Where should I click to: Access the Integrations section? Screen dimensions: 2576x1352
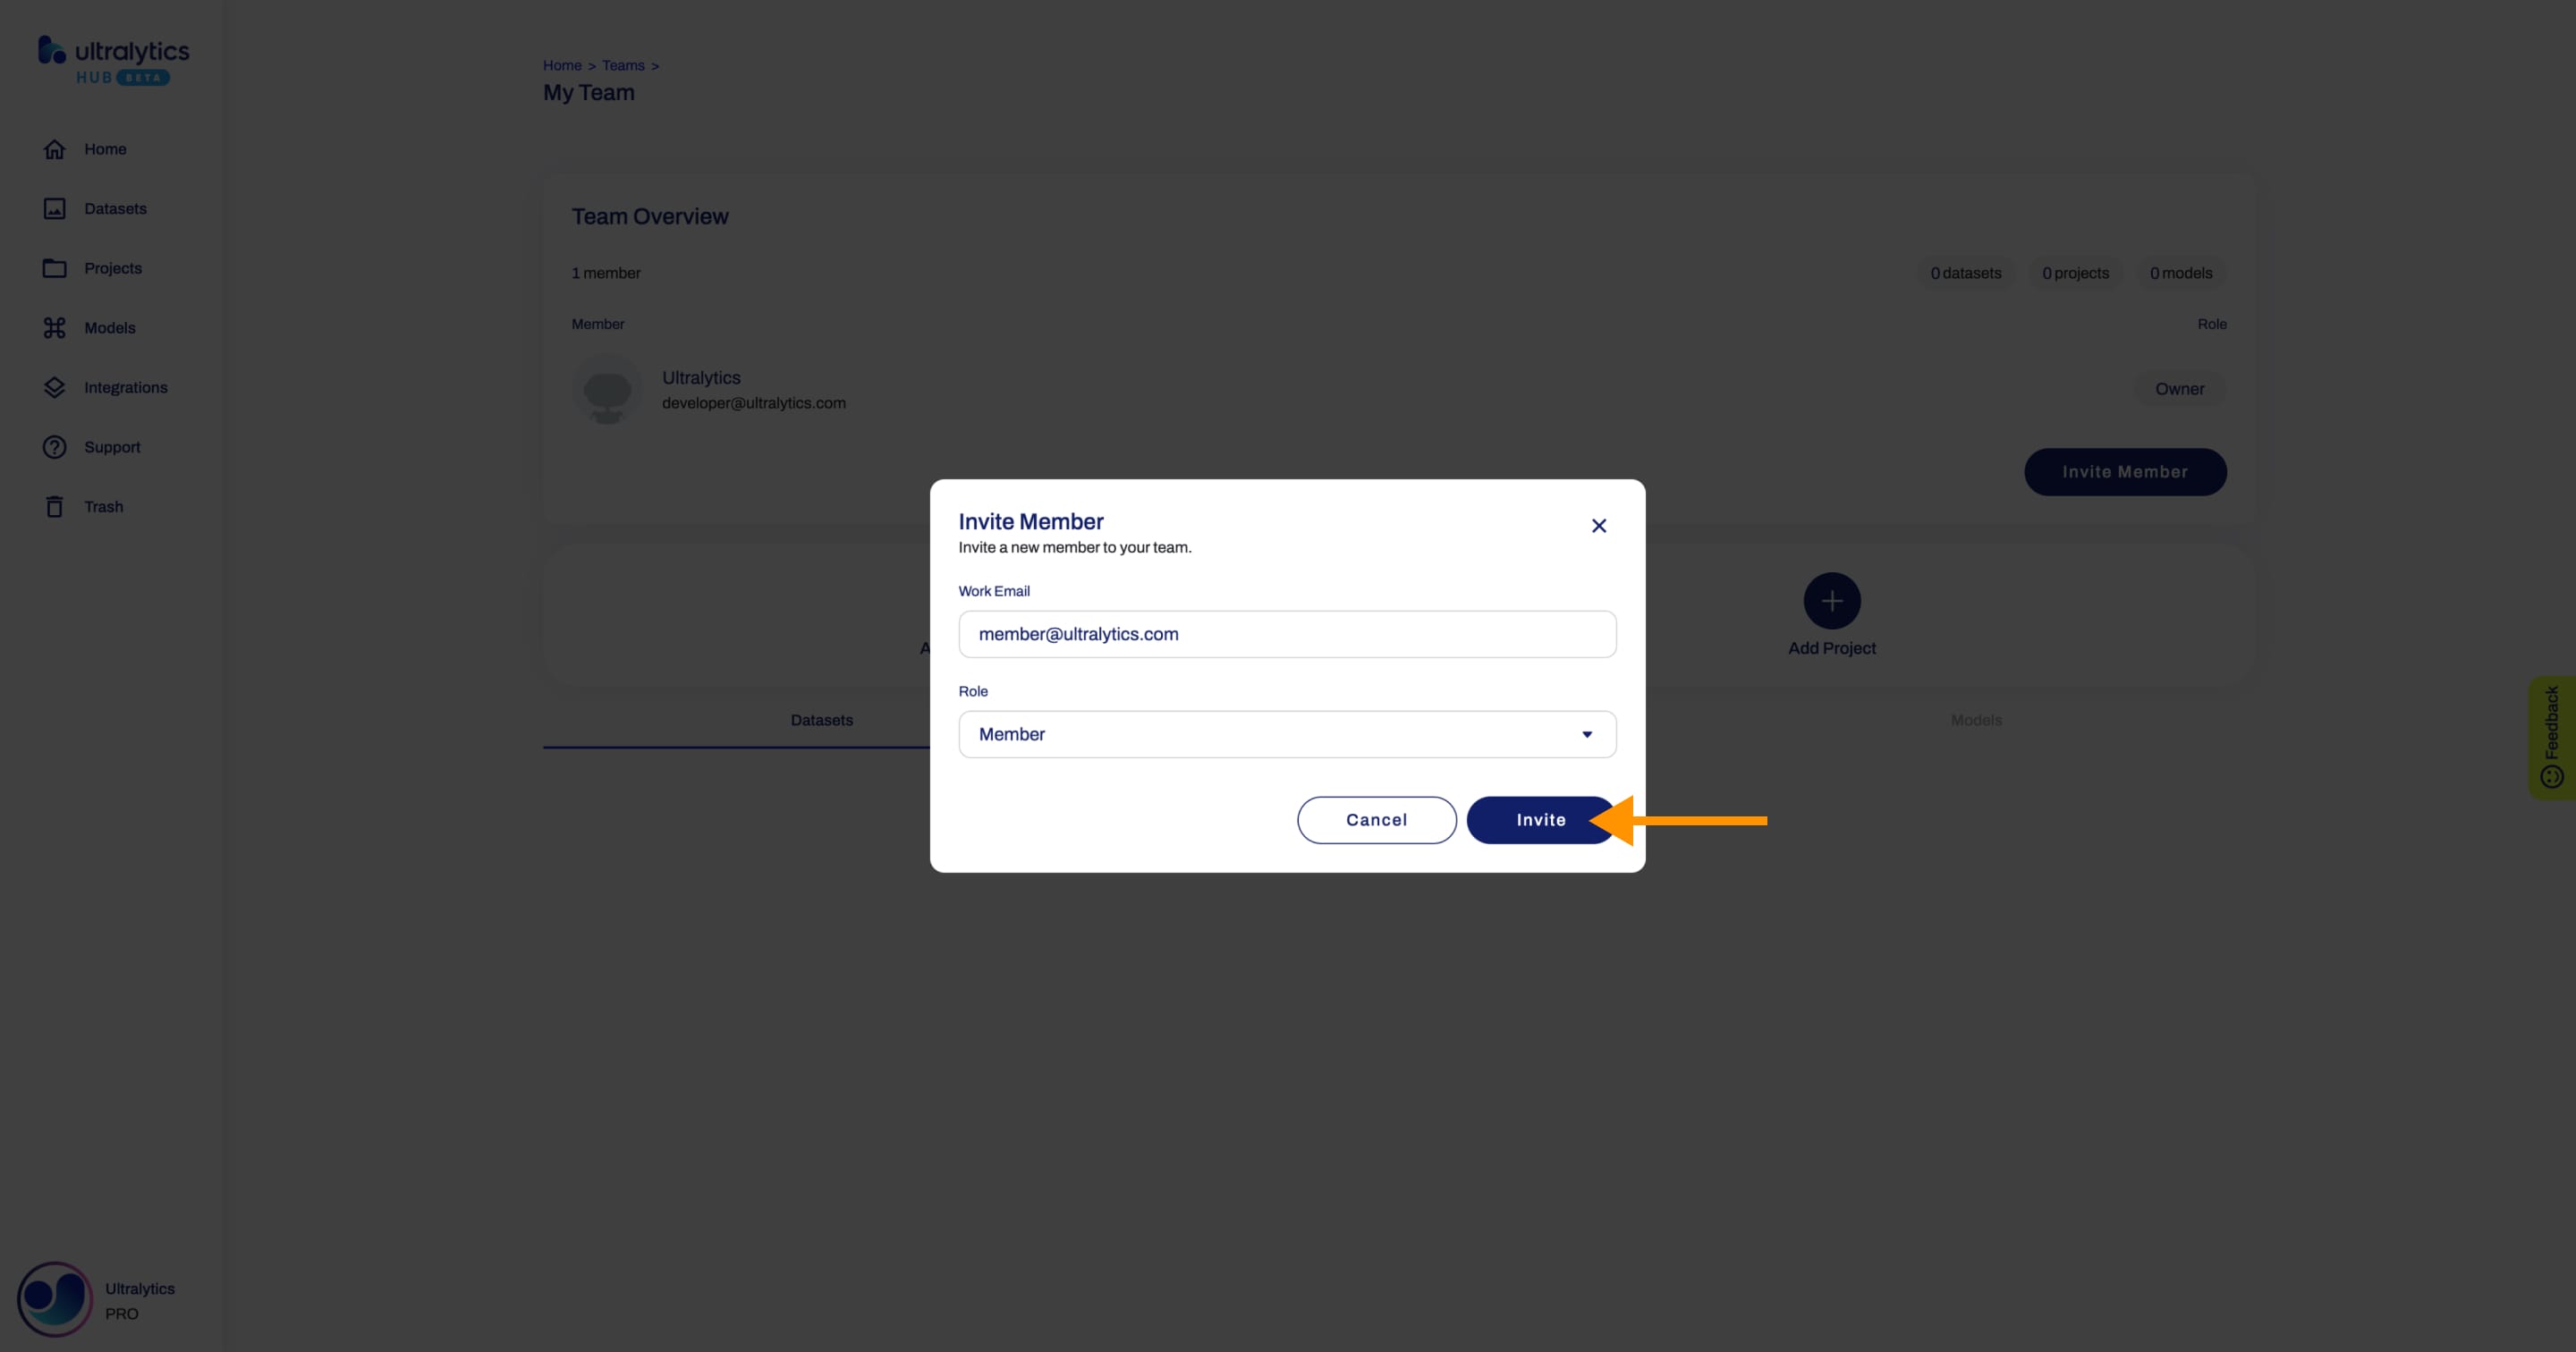(124, 386)
